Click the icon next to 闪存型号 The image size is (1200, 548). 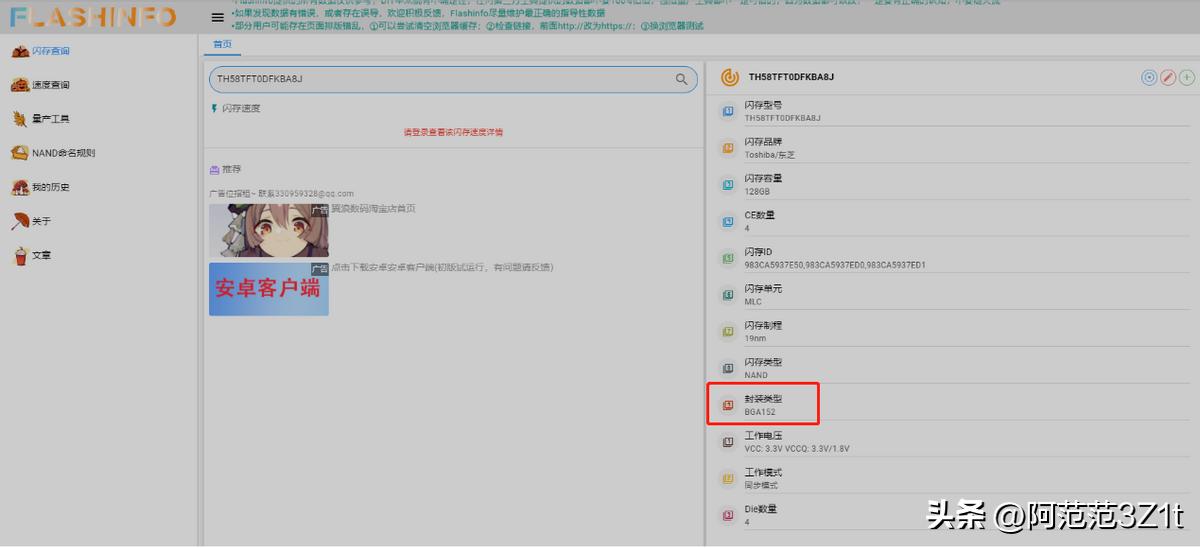coord(728,111)
